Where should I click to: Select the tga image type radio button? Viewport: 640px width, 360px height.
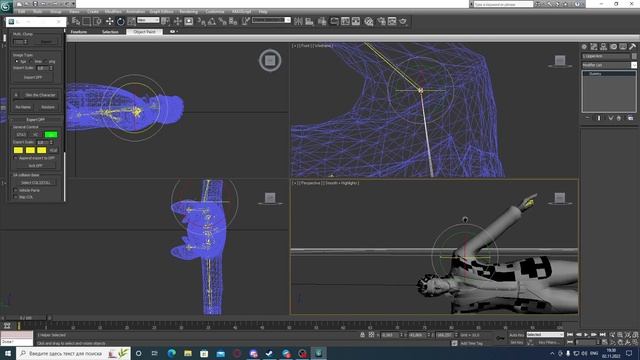click(17, 61)
